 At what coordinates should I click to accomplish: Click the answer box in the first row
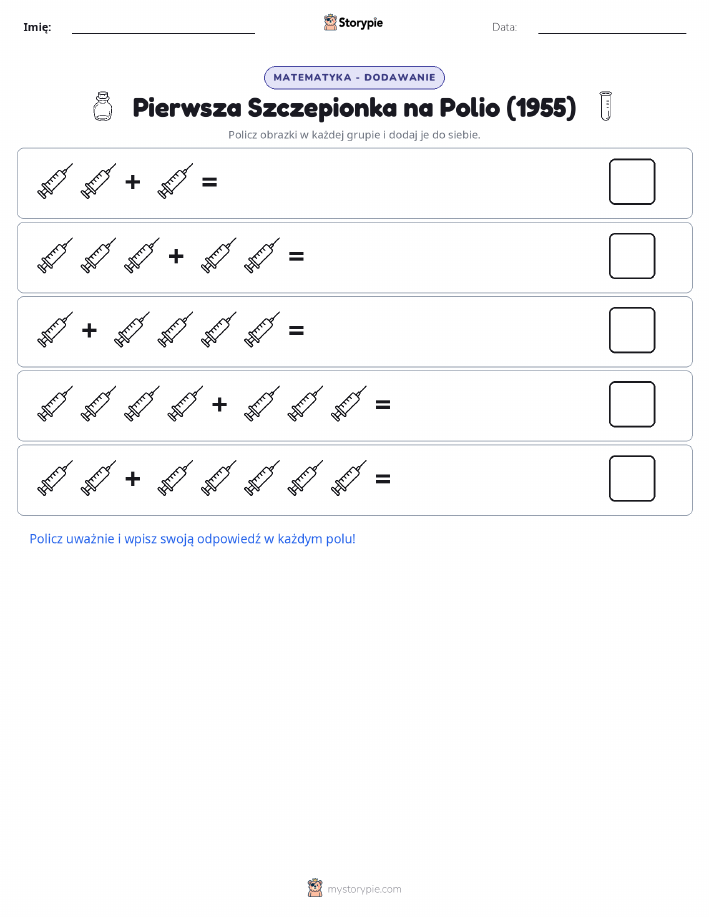coord(632,182)
